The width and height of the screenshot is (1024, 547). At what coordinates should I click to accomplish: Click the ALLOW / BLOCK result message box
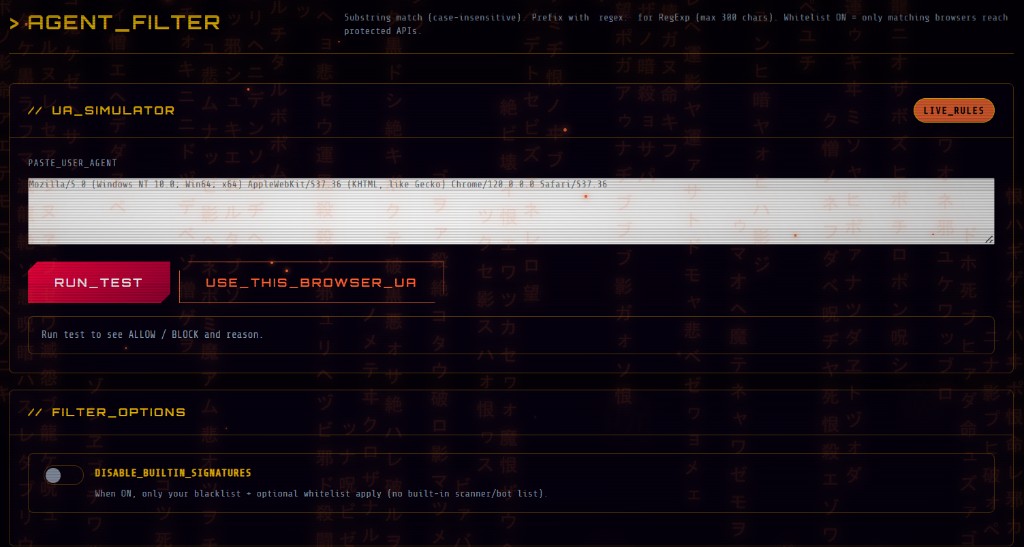click(510, 335)
